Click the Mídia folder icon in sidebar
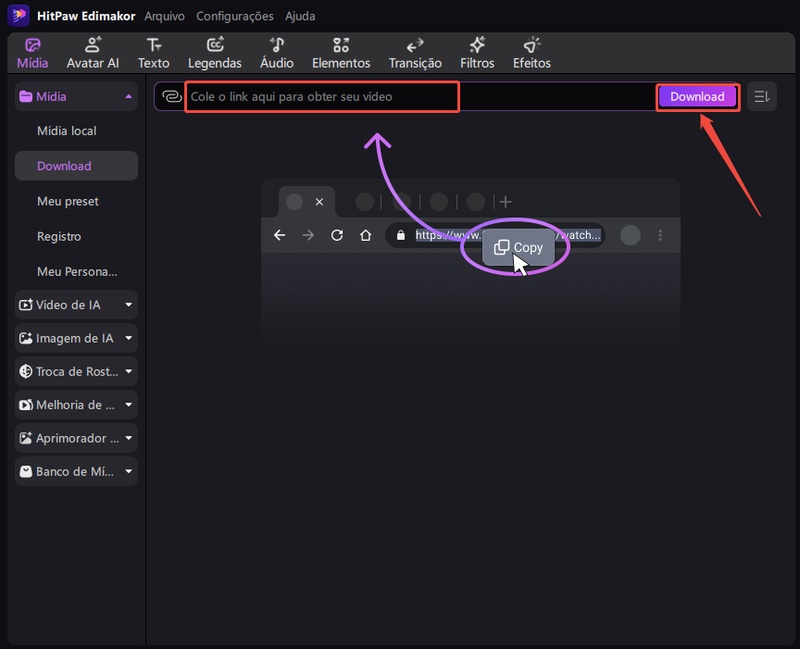Image resolution: width=800 pixels, height=649 pixels. click(x=26, y=96)
